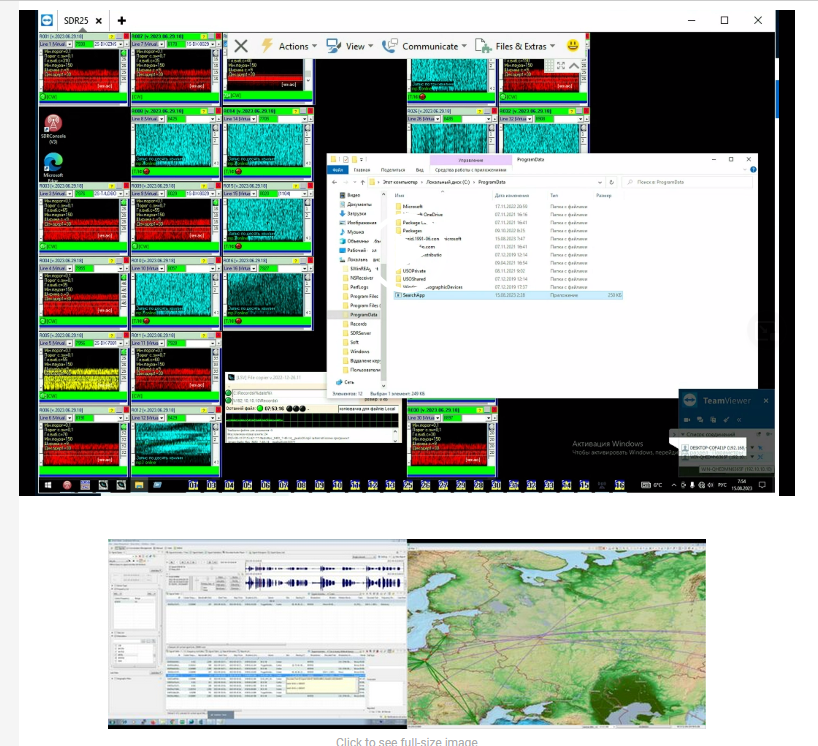Image resolution: width=818 pixels, height=746 pixels.
Task: Click the yellow help button on panel R001
Action: pyautogui.click(x=112, y=37)
